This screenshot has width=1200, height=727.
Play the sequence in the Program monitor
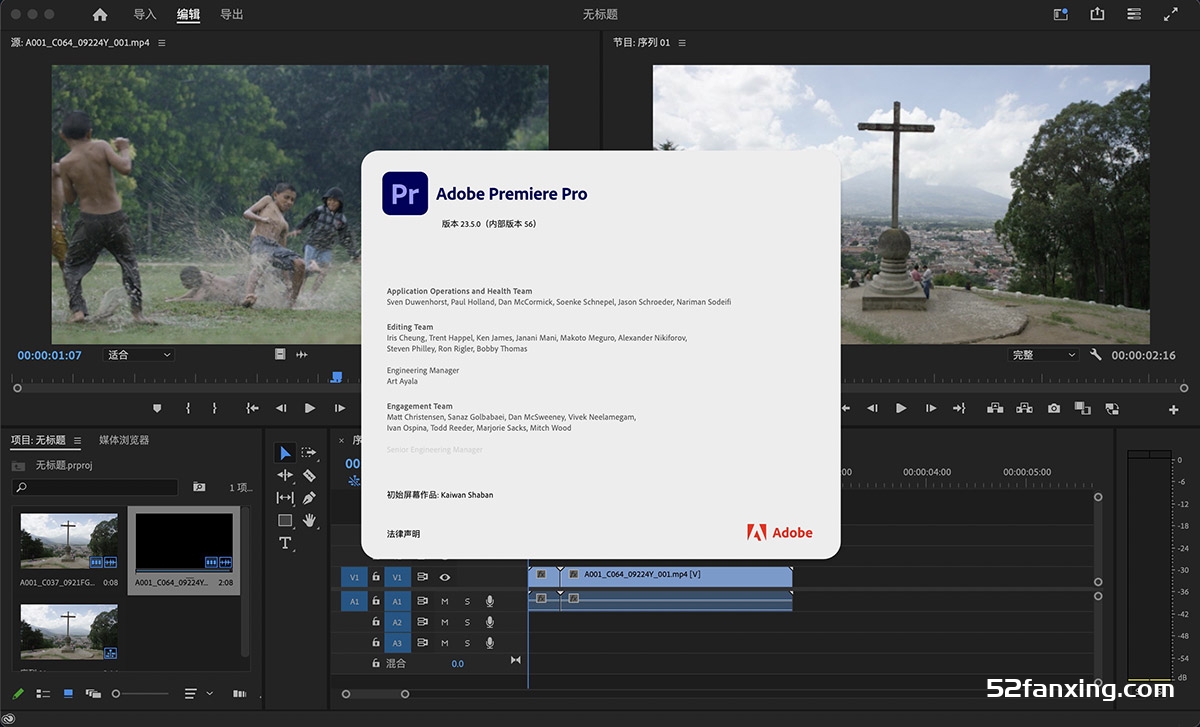tap(901, 408)
